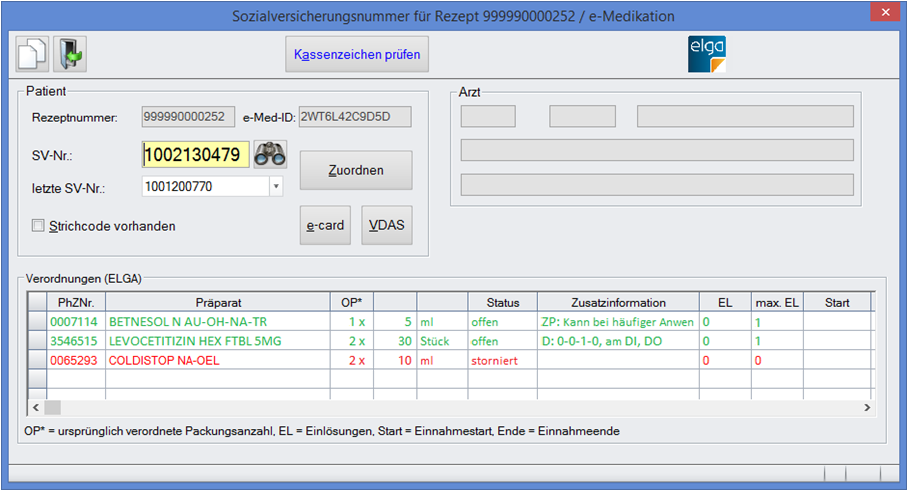Click the new document icon

coord(33,54)
